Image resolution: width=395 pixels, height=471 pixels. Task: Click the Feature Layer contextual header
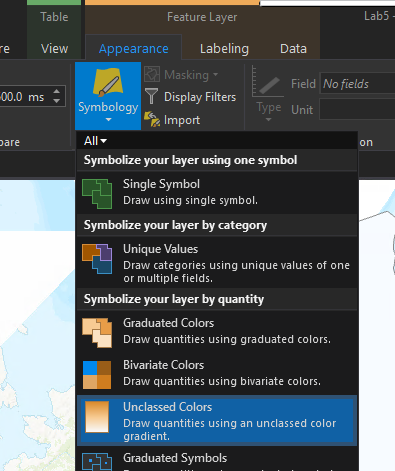[x=202, y=17]
